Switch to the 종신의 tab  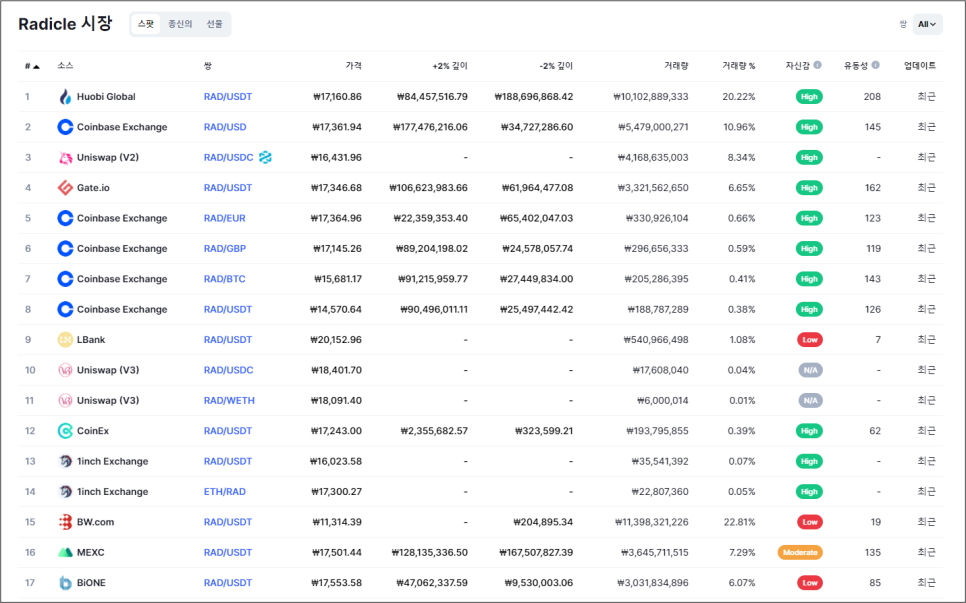180,24
